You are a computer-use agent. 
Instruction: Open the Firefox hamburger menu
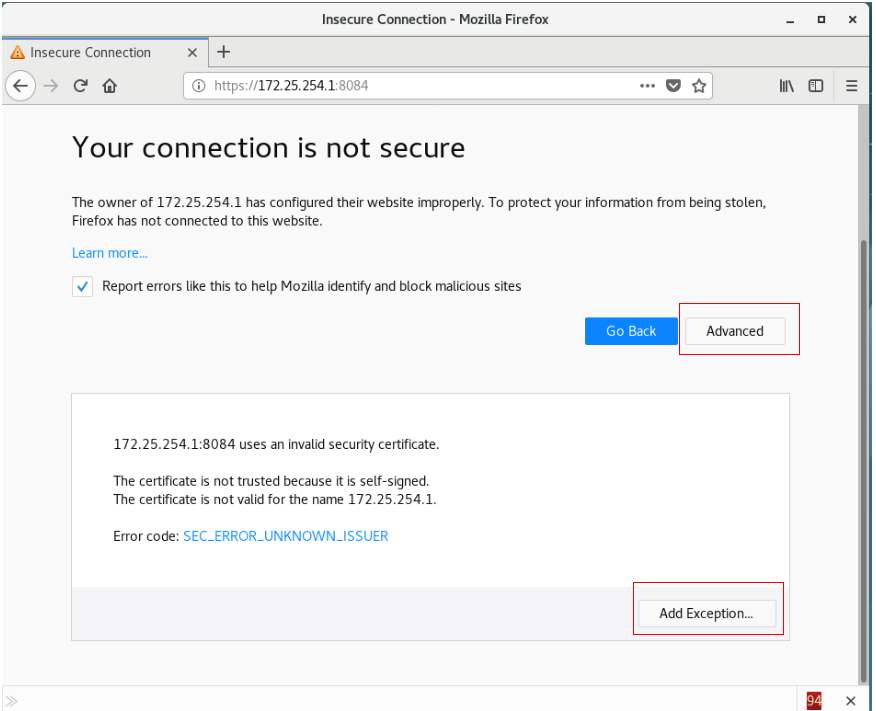(x=851, y=86)
